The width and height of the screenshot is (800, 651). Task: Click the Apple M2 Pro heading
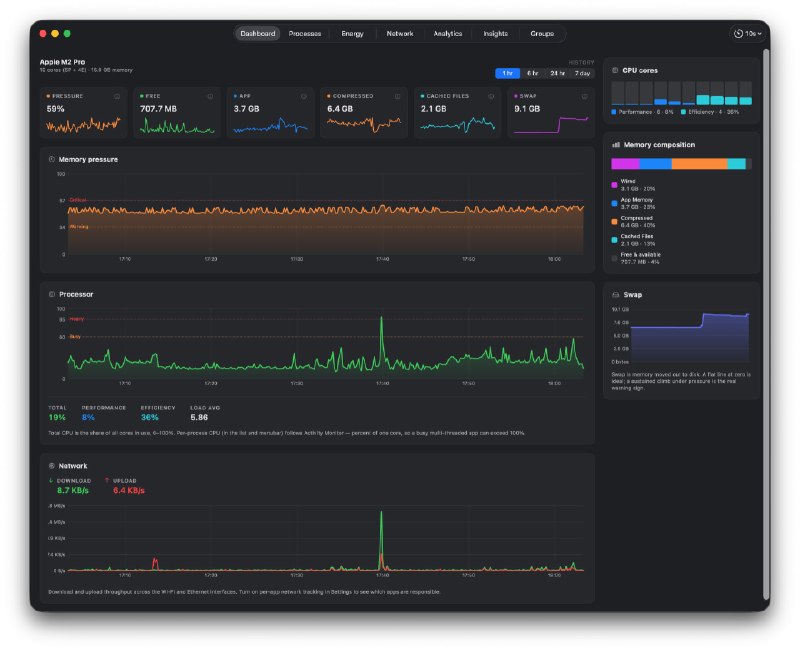click(62, 62)
